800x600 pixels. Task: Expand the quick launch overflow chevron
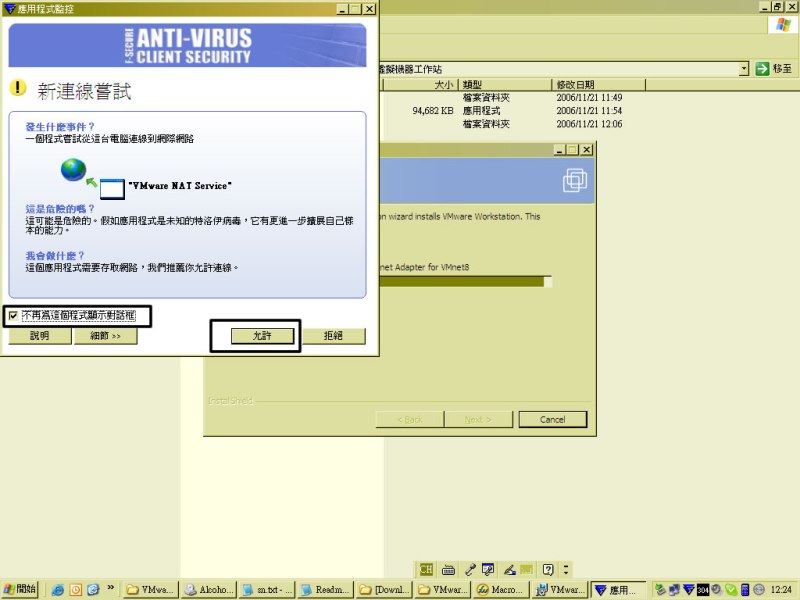[x=110, y=588]
